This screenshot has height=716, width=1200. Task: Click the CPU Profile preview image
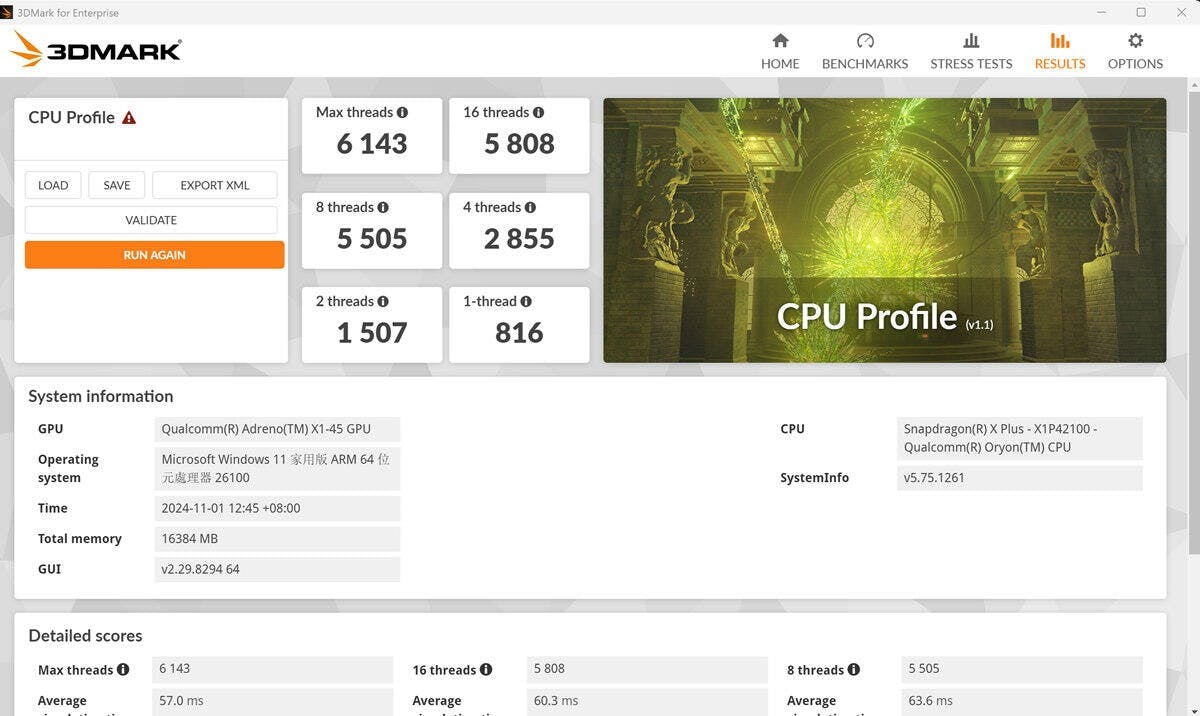click(x=885, y=230)
